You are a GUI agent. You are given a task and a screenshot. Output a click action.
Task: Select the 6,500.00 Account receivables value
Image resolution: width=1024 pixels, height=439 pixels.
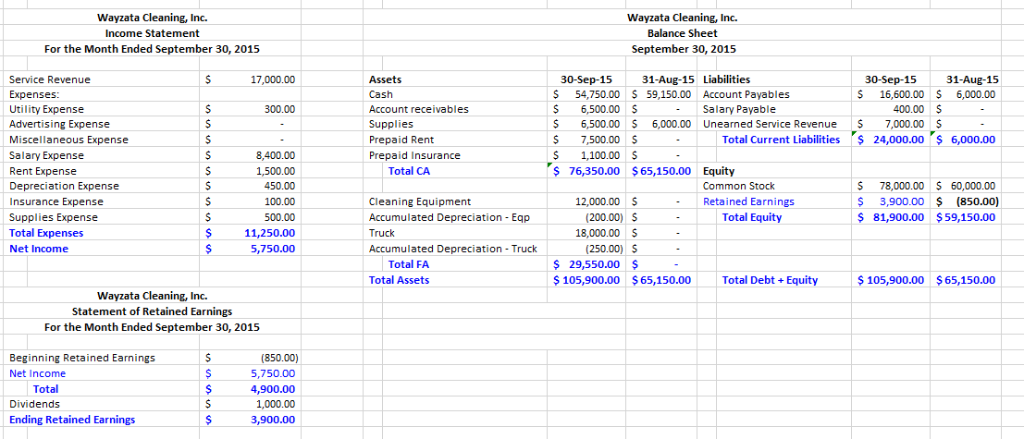tap(600, 109)
